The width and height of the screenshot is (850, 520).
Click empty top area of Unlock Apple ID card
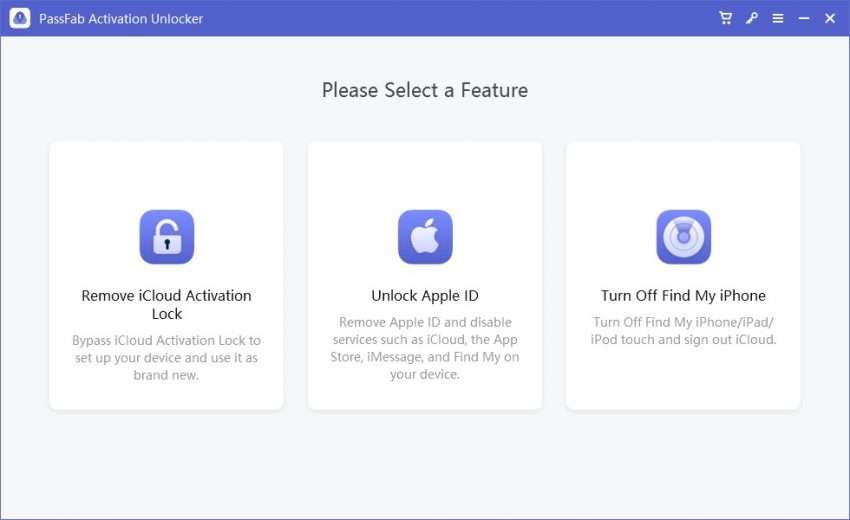[425, 174]
